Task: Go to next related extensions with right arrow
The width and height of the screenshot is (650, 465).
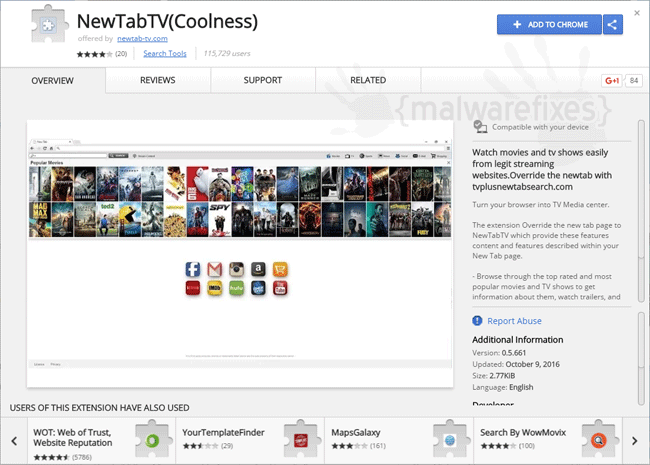Action: pos(635,441)
